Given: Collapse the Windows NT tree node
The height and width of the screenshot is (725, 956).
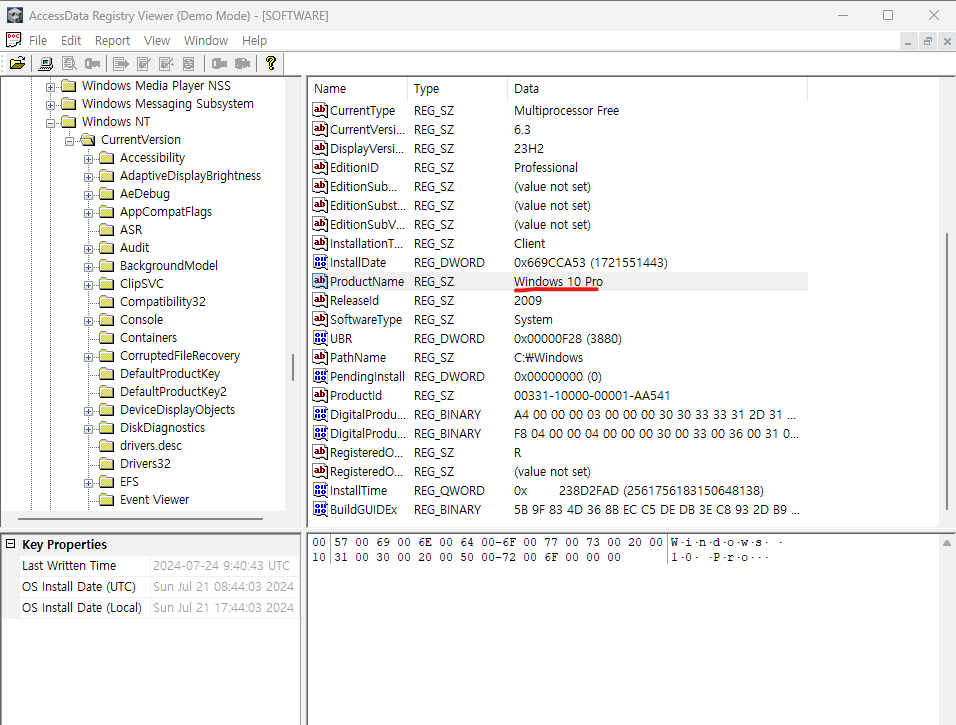Looking at the screenshot, I should click(x=51, y=123).
